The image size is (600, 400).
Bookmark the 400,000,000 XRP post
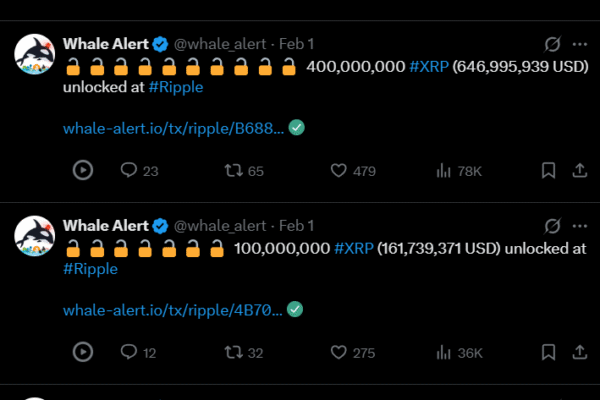pyautogui.click(x=548, y=171)
